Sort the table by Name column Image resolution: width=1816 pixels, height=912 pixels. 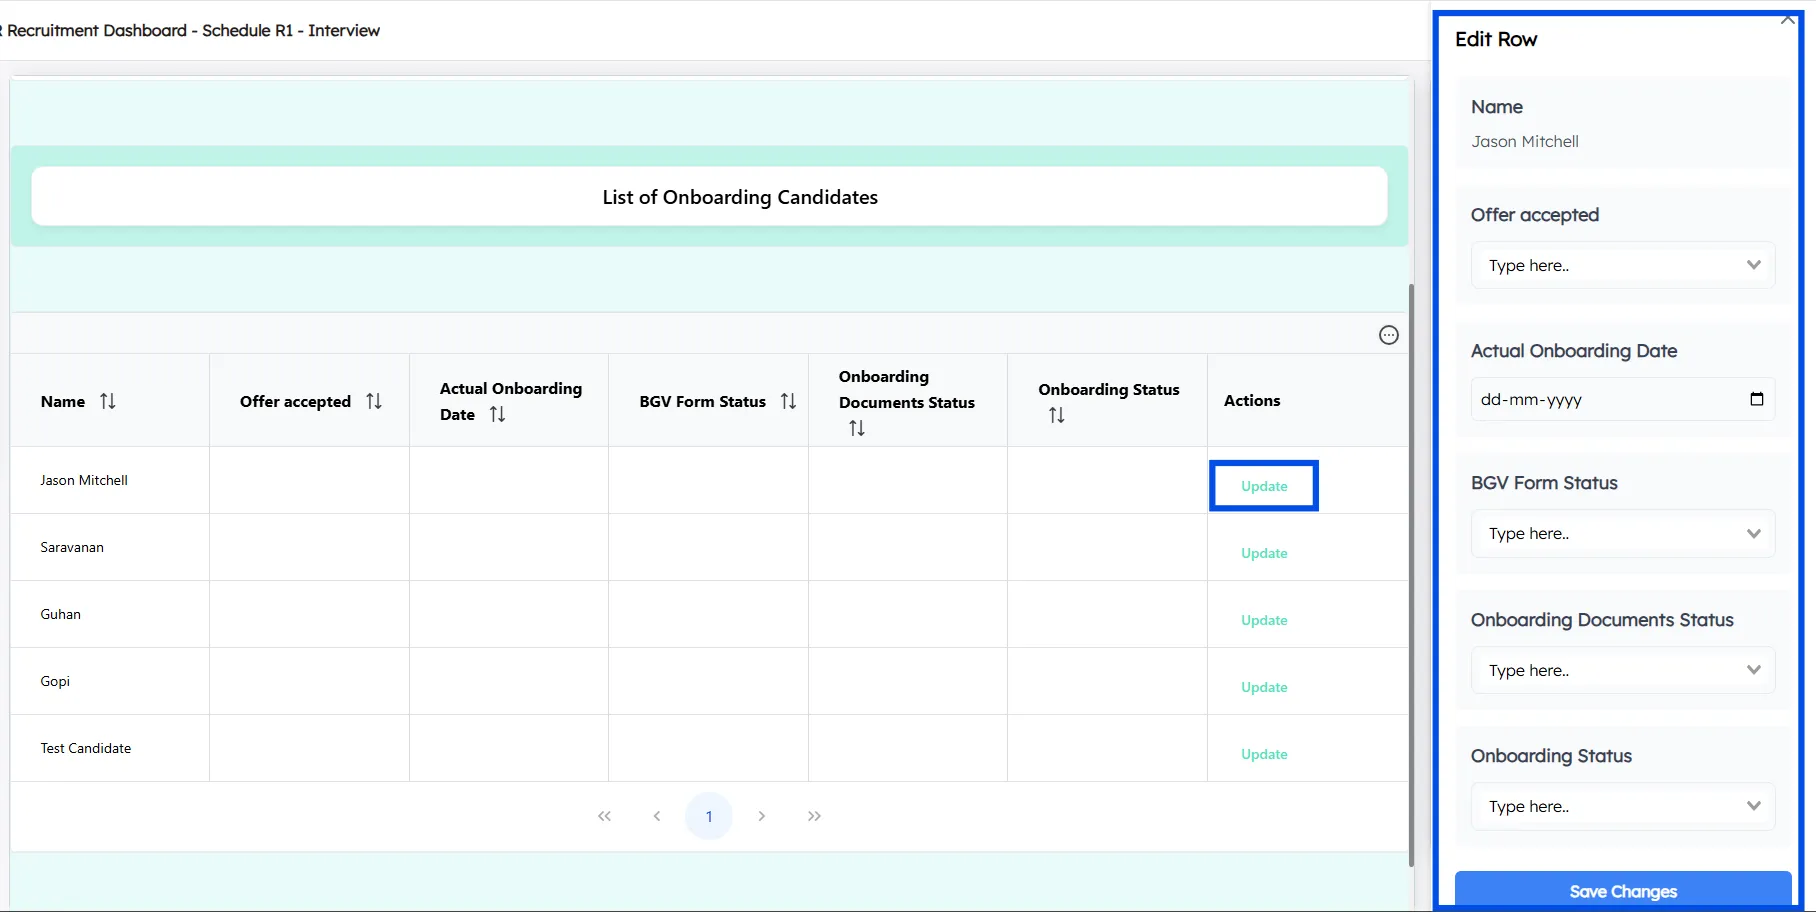[x=109, y=400]
